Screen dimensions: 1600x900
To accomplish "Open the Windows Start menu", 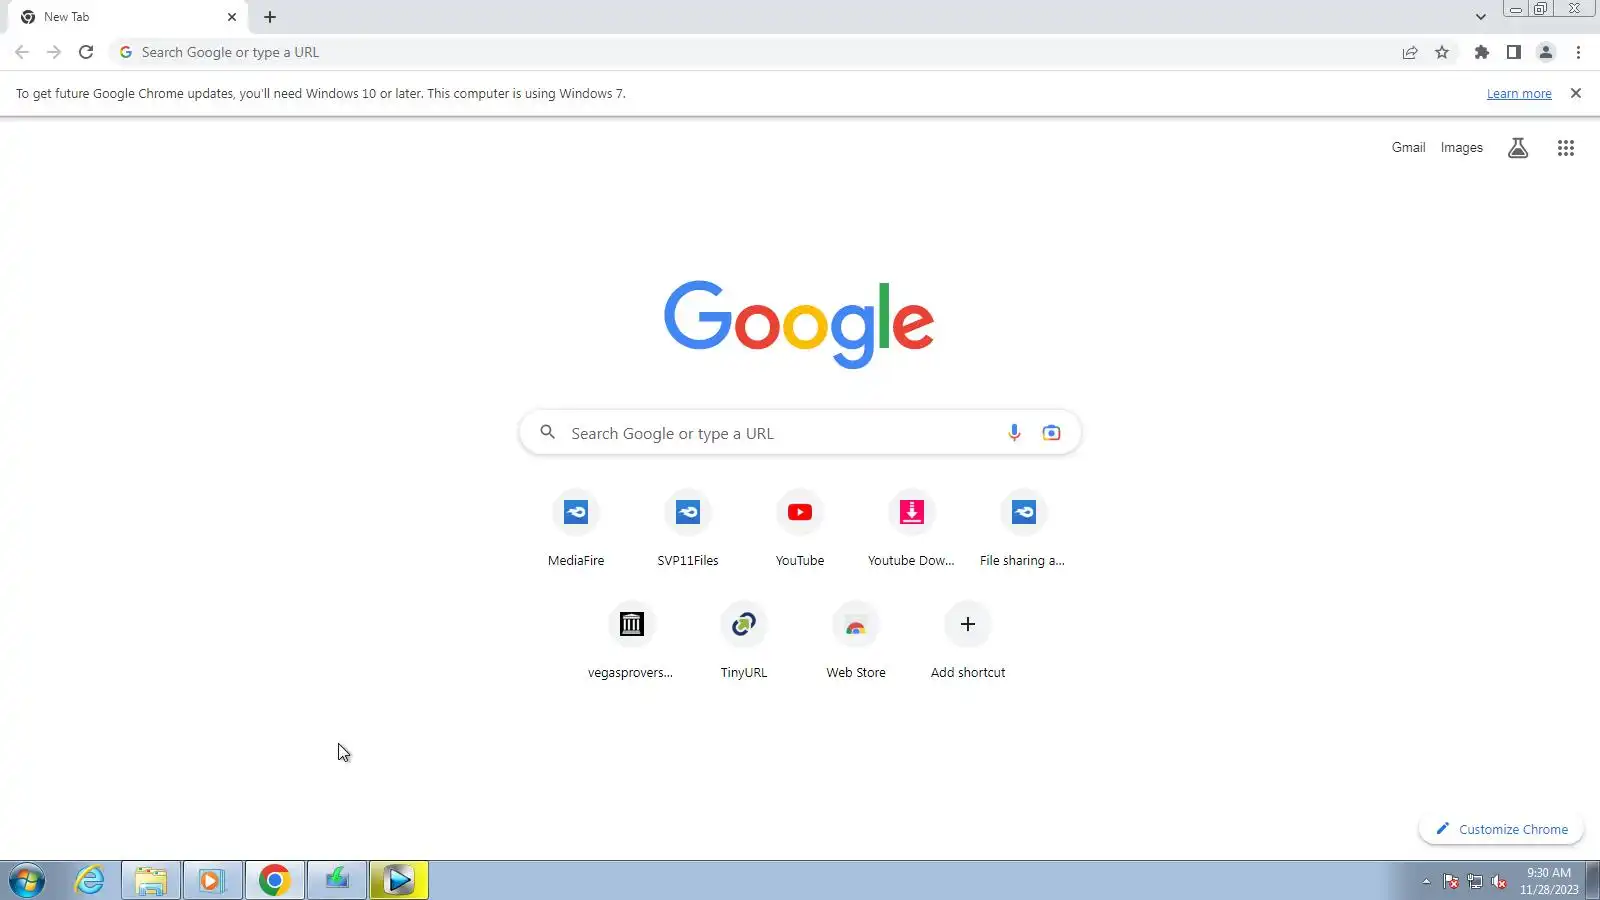I will pyautogui.click(x=27, y=881).
